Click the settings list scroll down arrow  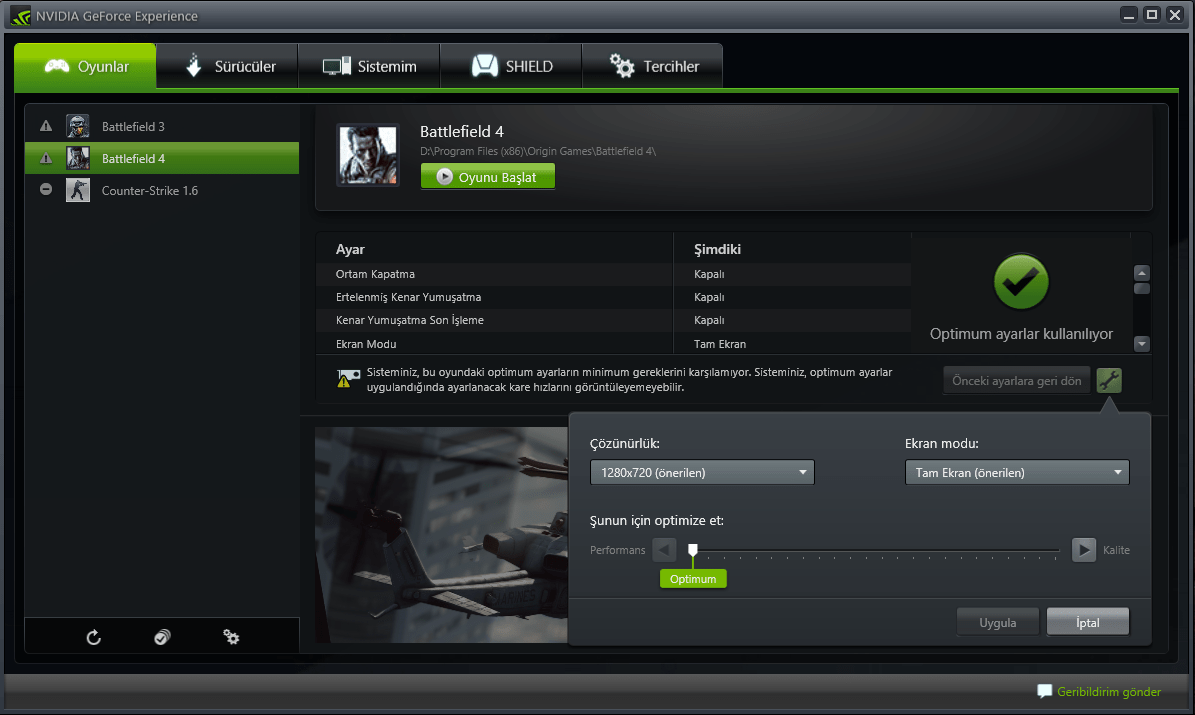point(1142,344)
